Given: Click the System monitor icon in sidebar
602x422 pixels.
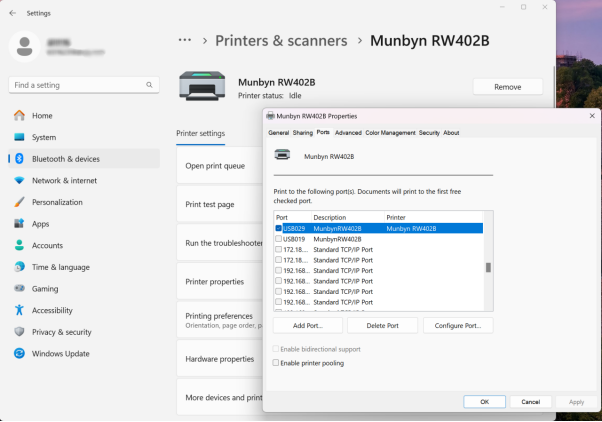Looking at the screenshot, I should [x=19, y=137].
